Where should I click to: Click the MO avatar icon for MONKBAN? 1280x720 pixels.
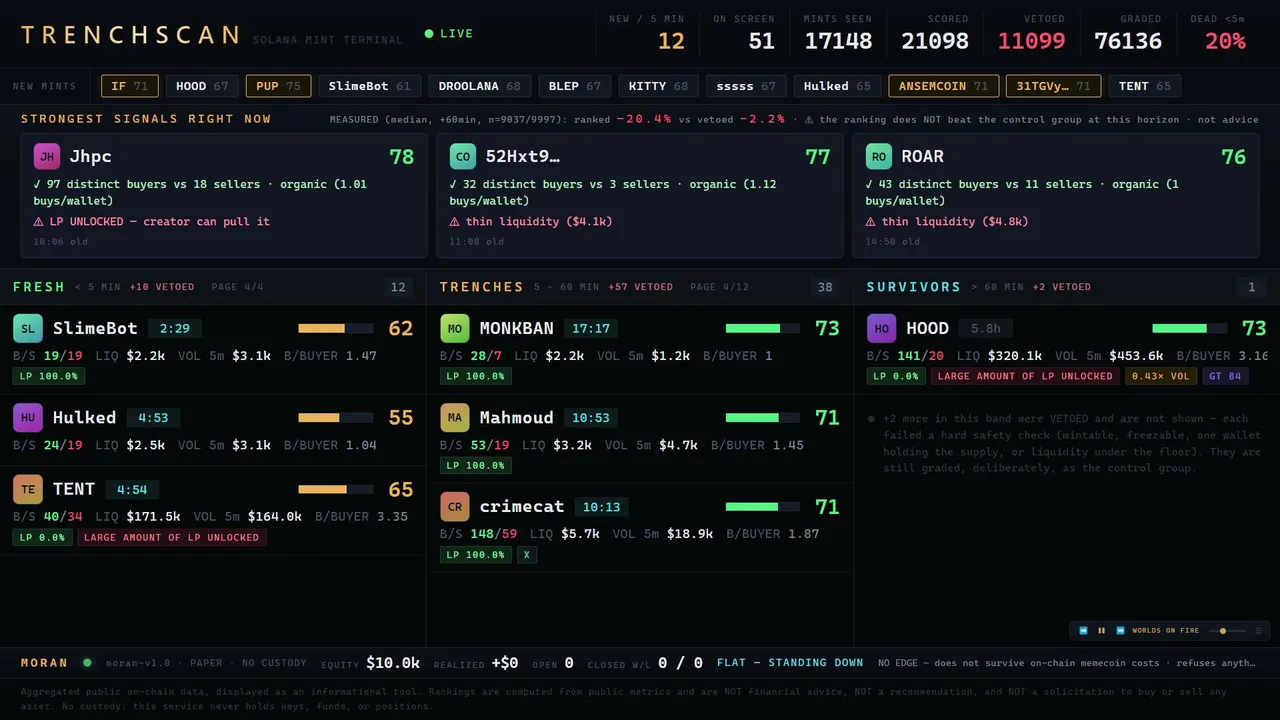tap(455, 328)
